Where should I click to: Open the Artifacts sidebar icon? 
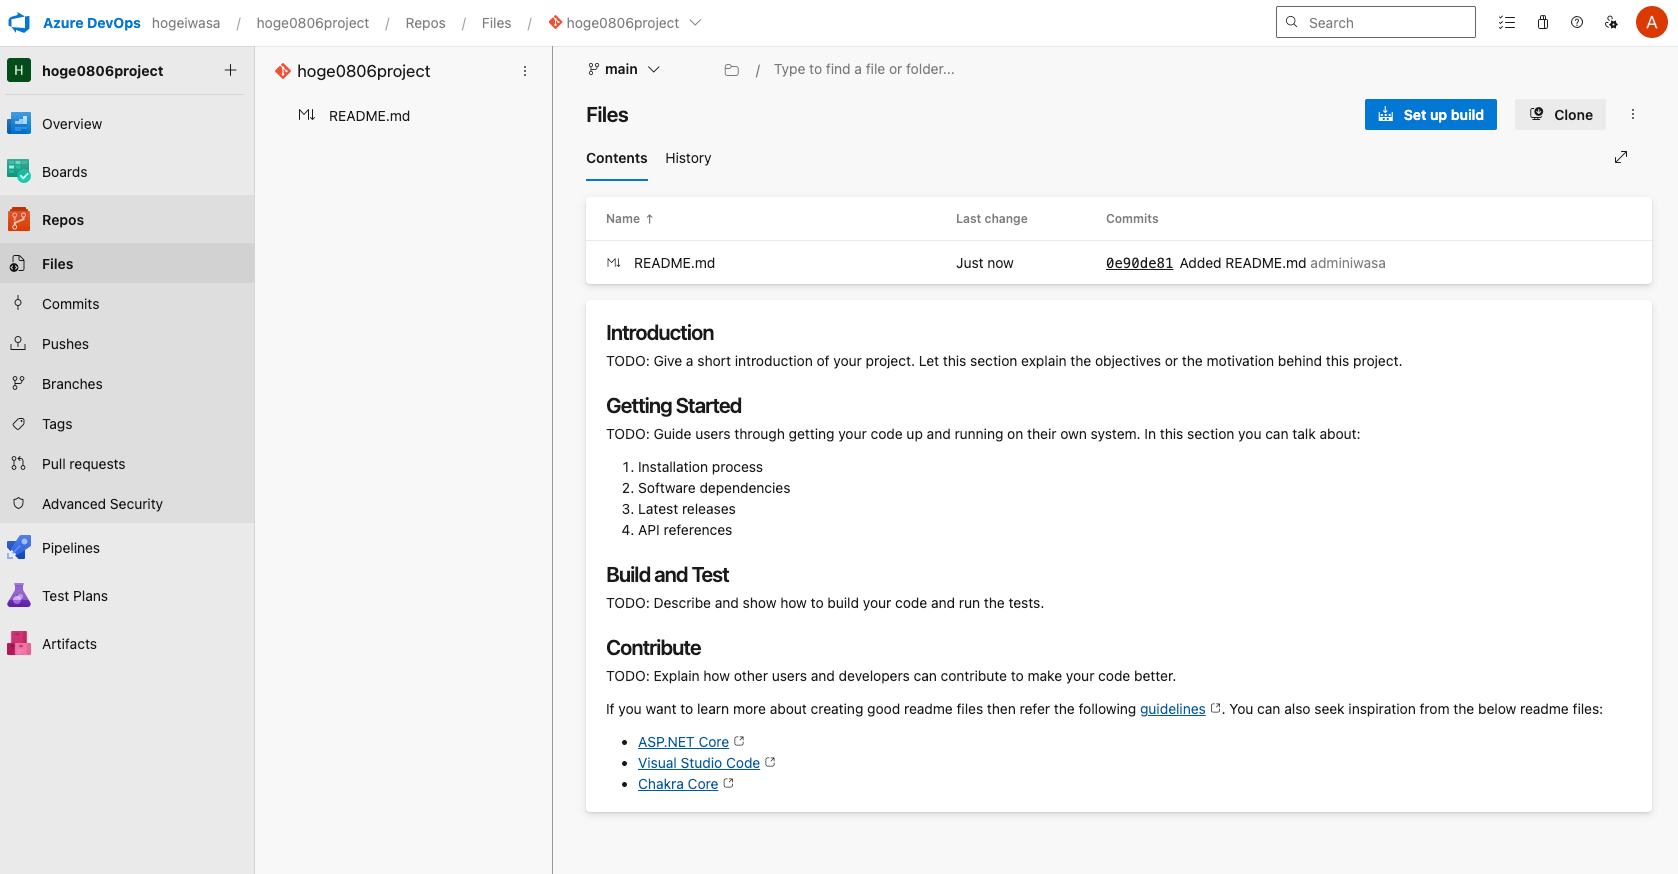[x=19, y=644]
